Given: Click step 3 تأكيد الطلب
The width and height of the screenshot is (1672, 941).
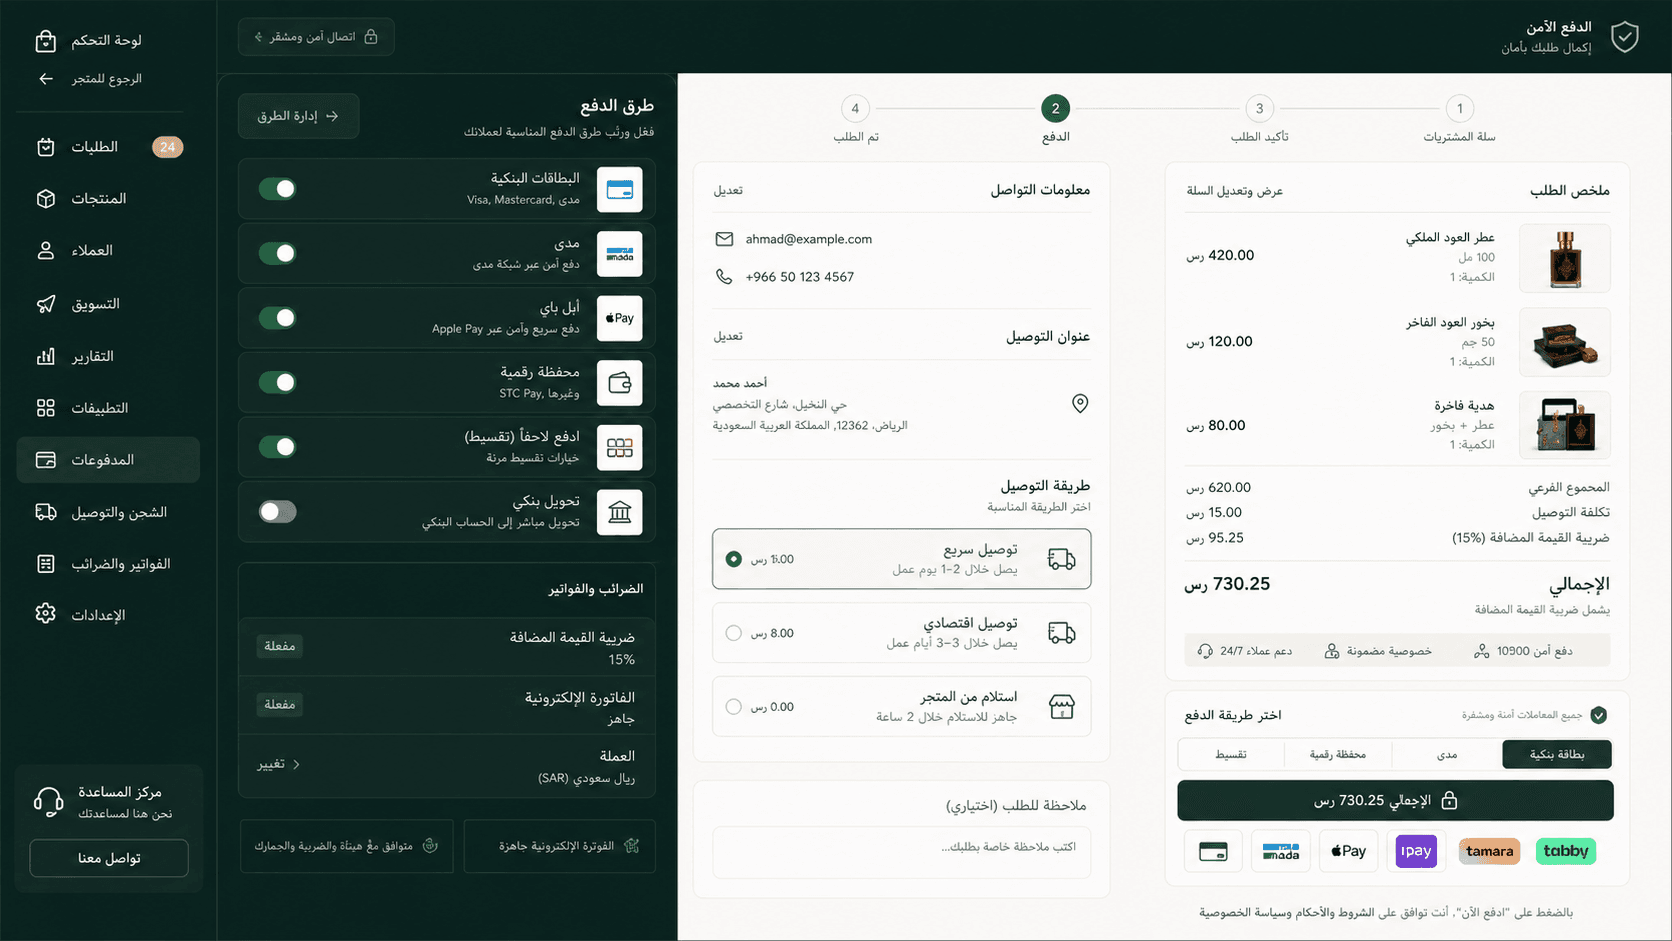Looking at the screenshot, I should point(1259,109).
